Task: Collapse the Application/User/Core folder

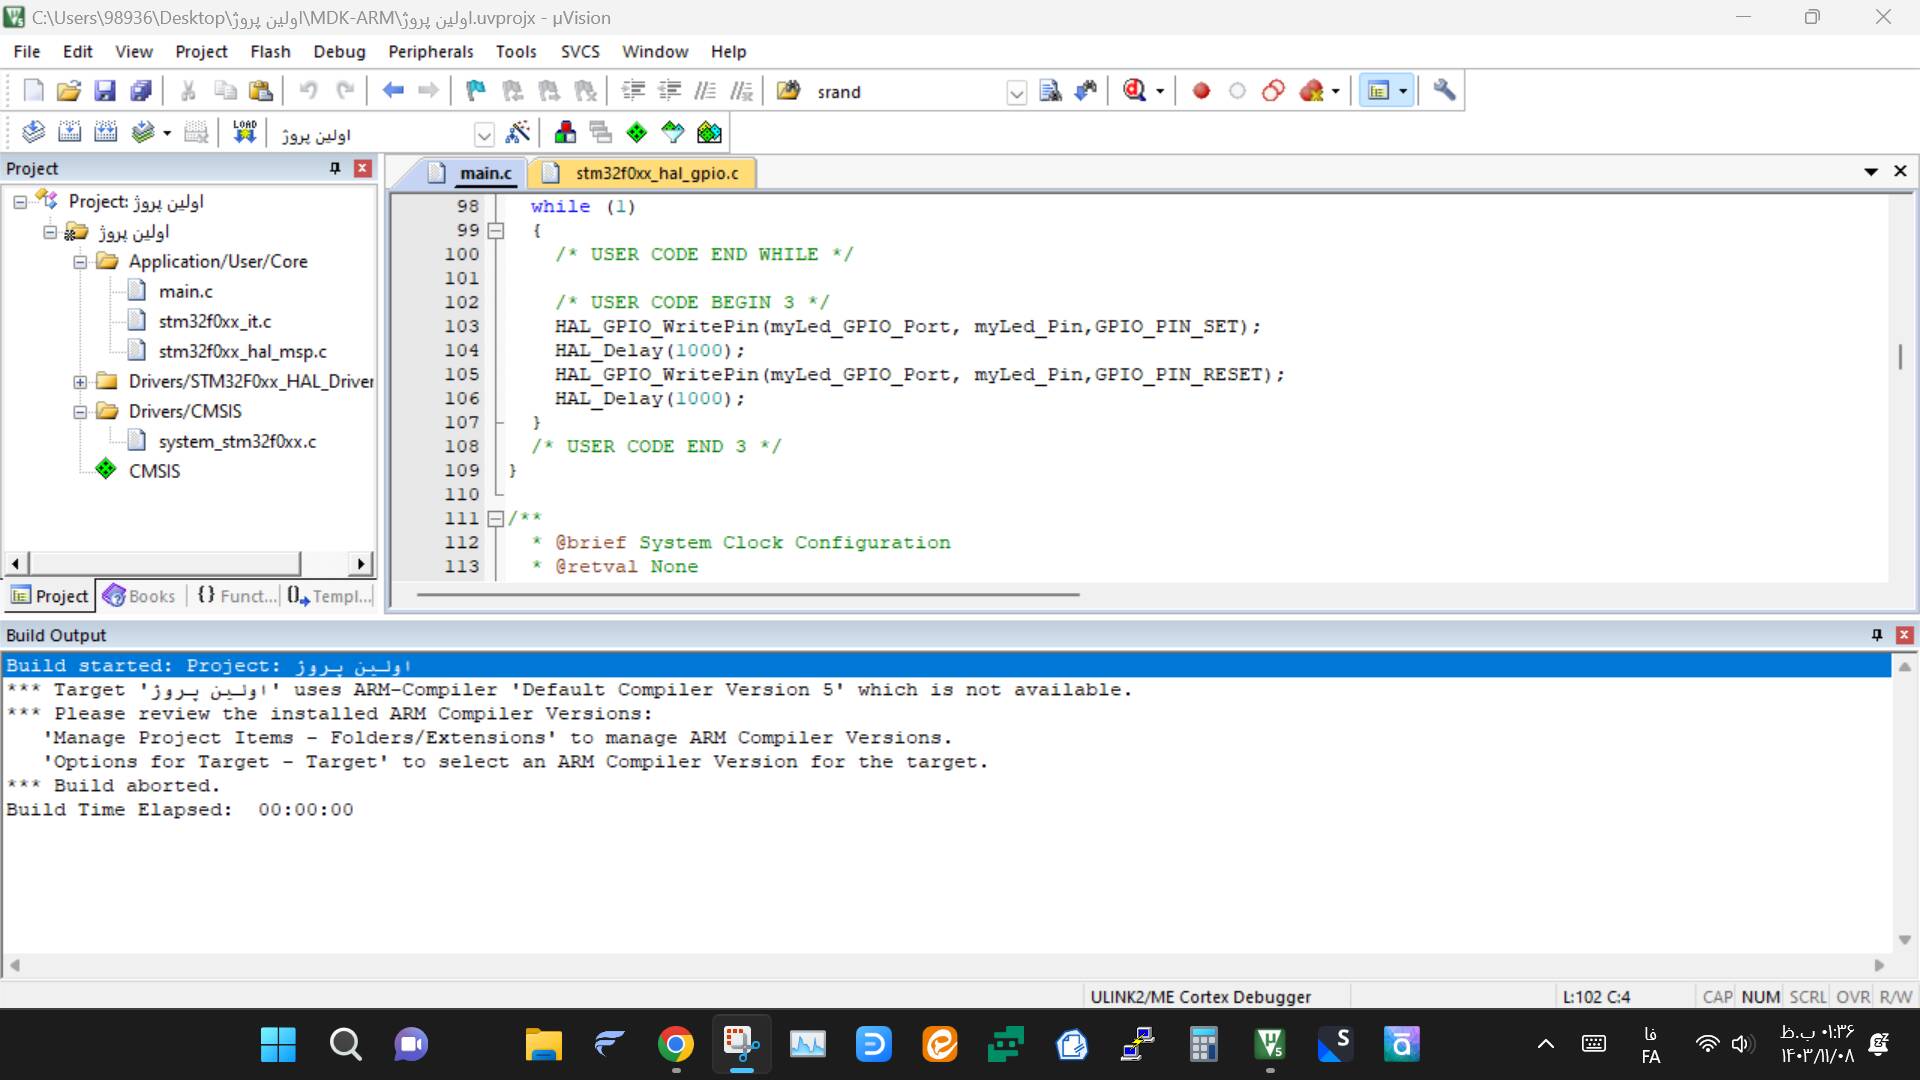Action: tap(79, 262)
